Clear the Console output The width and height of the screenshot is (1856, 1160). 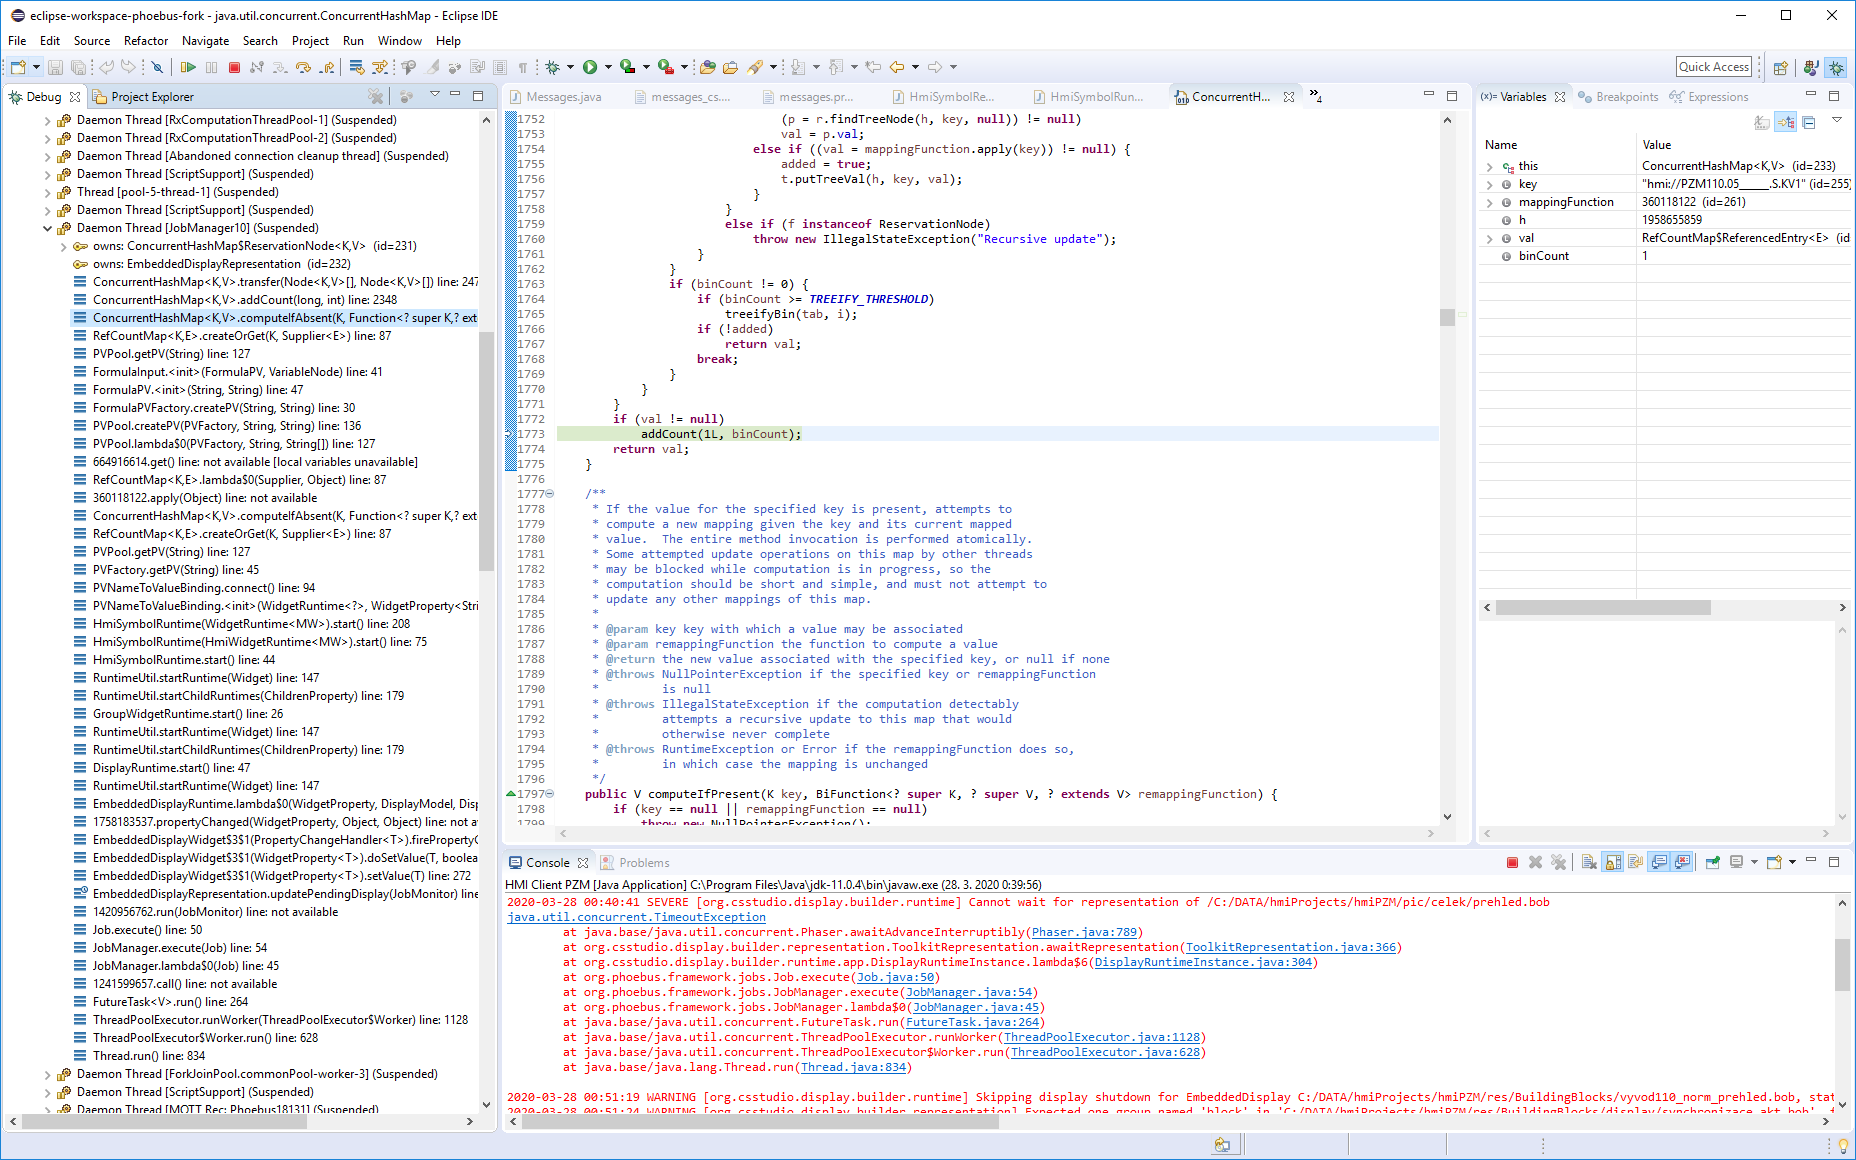coord(1589,862)
